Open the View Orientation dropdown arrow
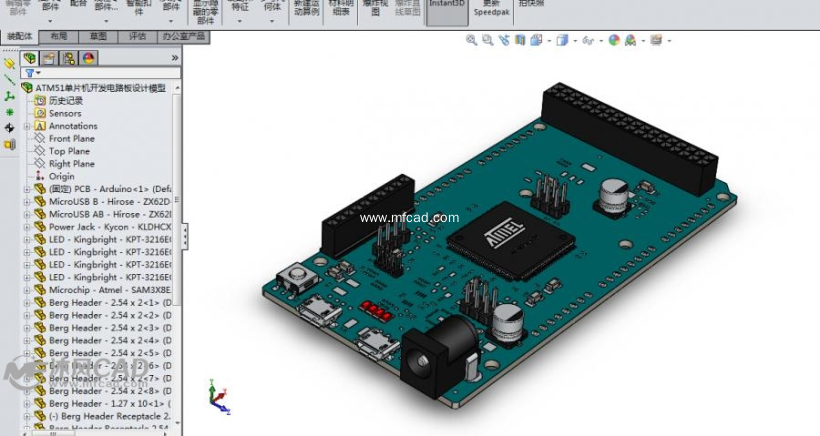The height and width of the screenshot is (436, 820). coord(549,41)
